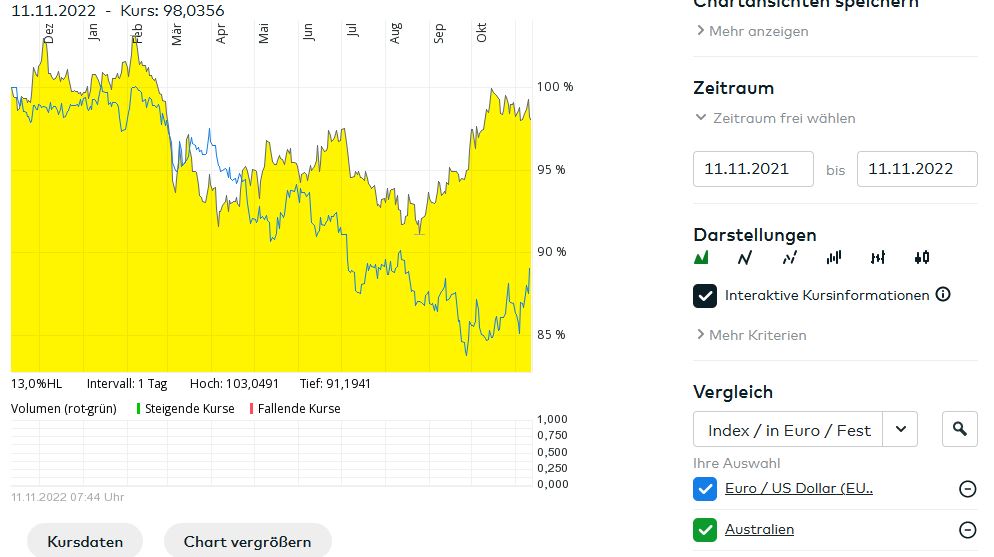Choose the dashed line chart display

coord(790,258)
